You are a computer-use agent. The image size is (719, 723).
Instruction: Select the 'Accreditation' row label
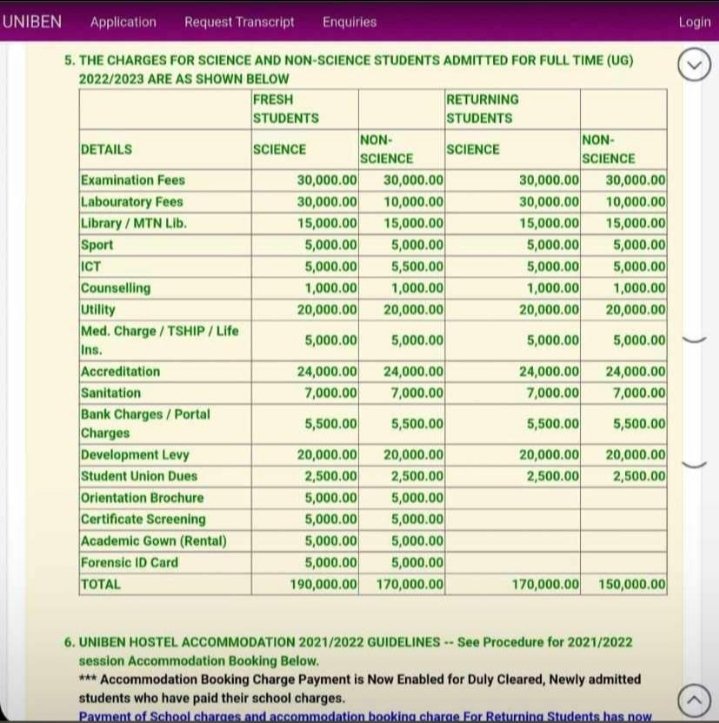click(120, 371)
